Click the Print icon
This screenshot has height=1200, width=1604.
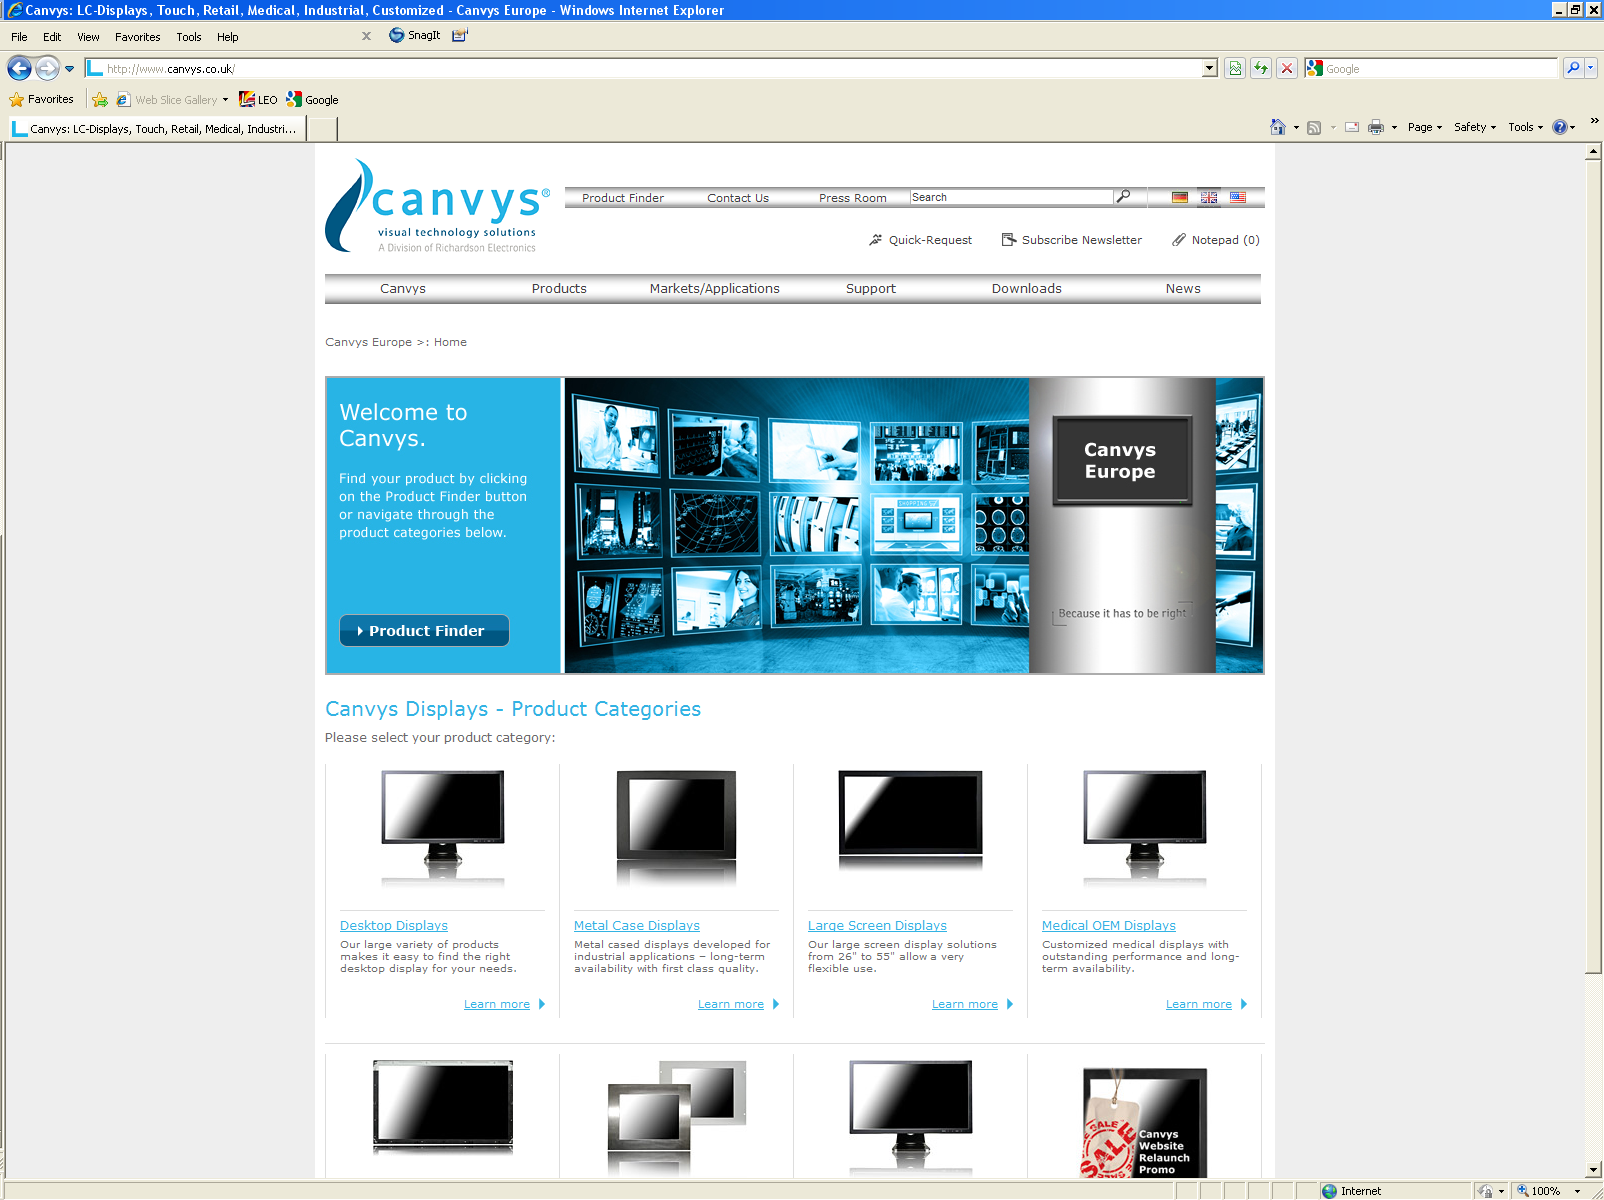click(x=1376, y=127)
